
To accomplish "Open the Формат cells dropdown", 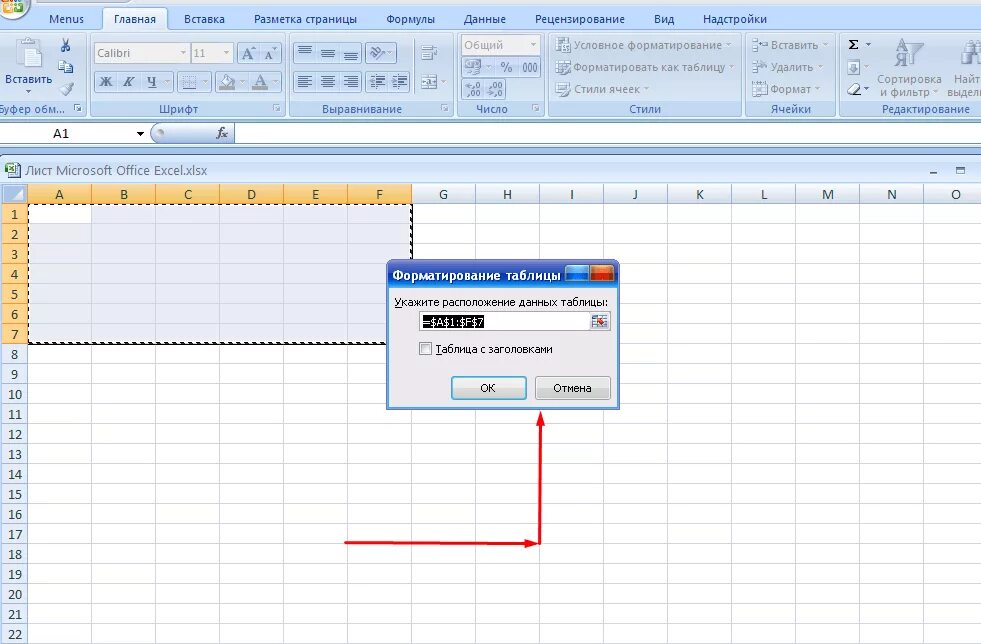I will tap(786, 89).
